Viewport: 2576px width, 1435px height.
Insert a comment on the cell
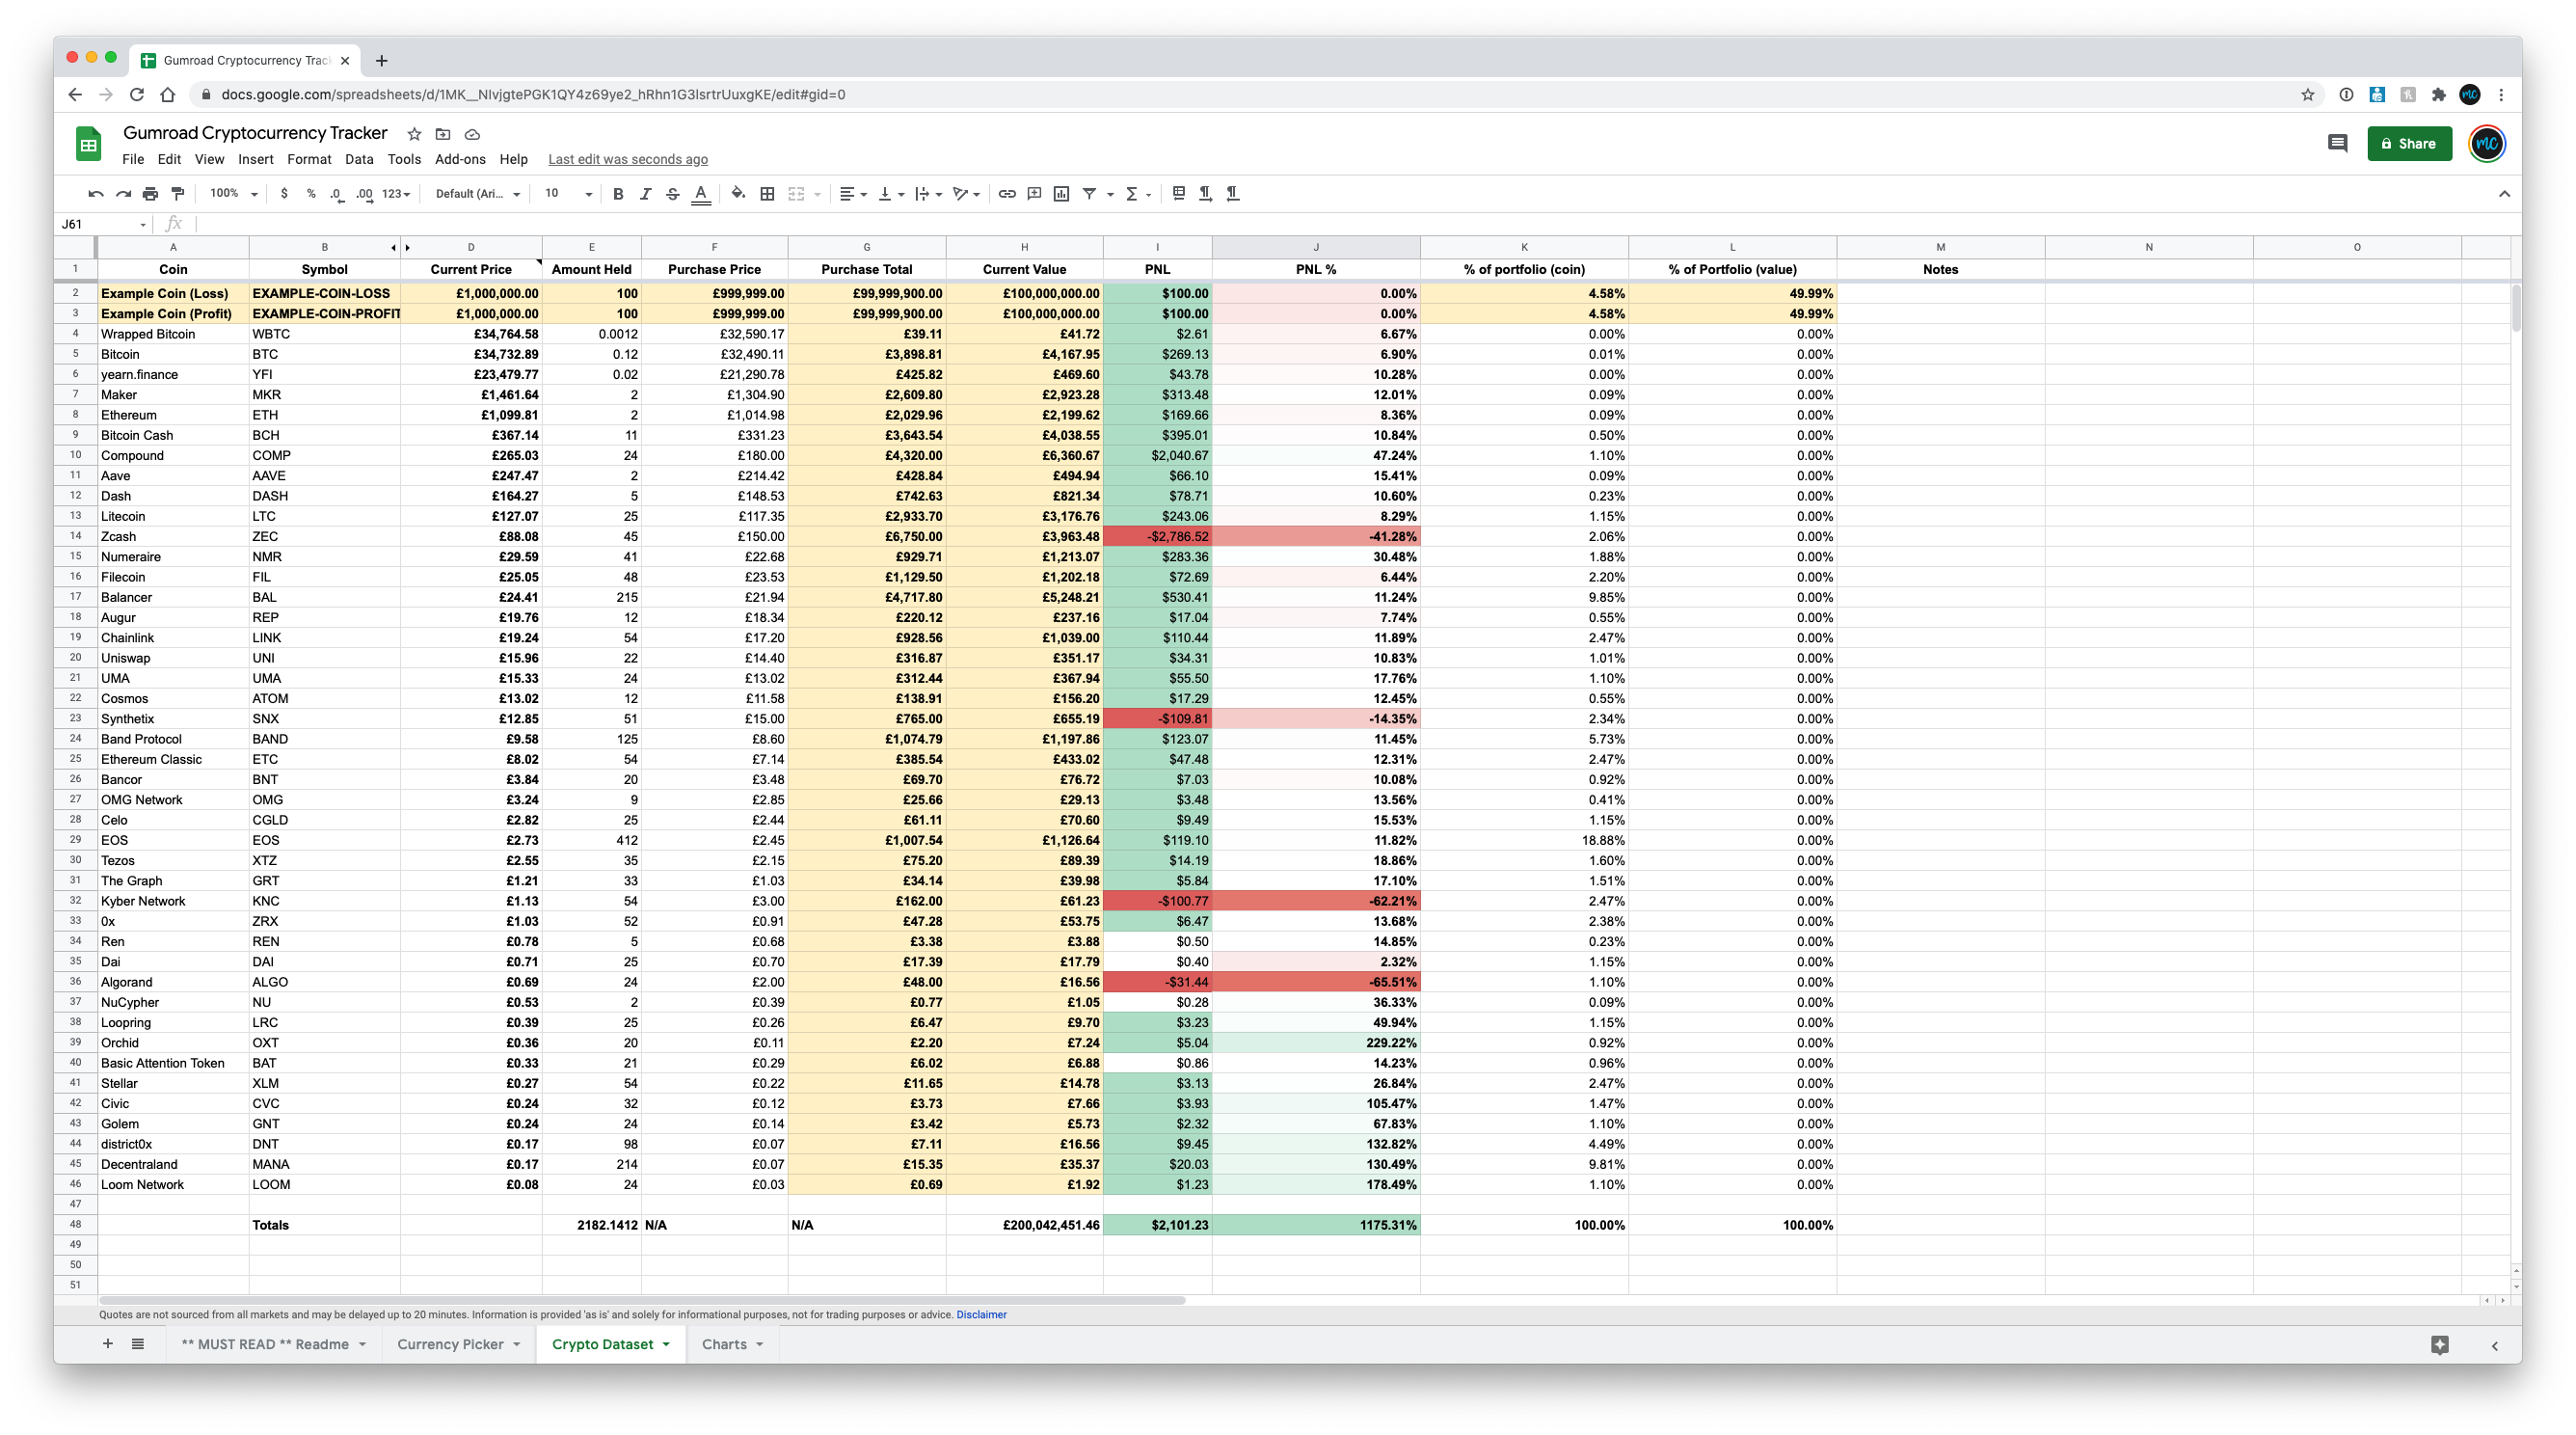pyautogui.click(x=1033, y=193)
